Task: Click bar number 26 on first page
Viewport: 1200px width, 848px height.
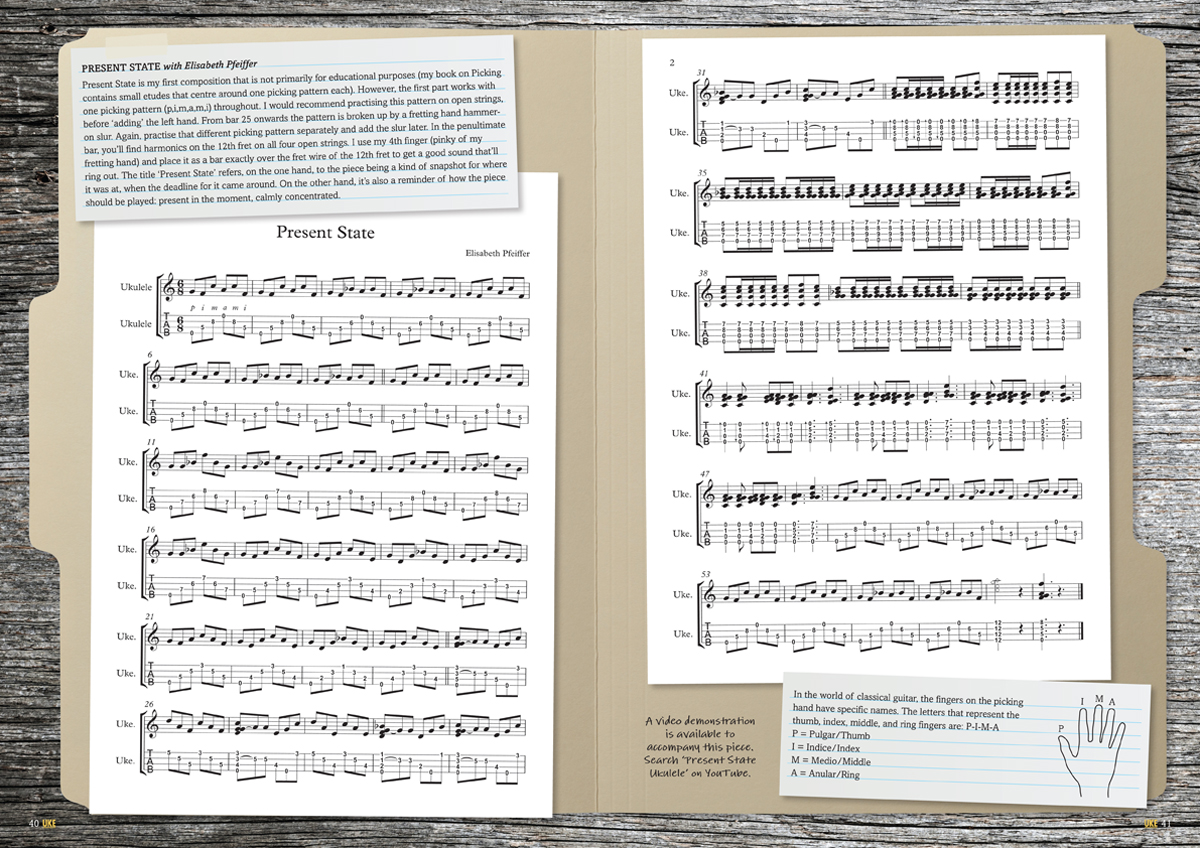Action: click(151, 704)
